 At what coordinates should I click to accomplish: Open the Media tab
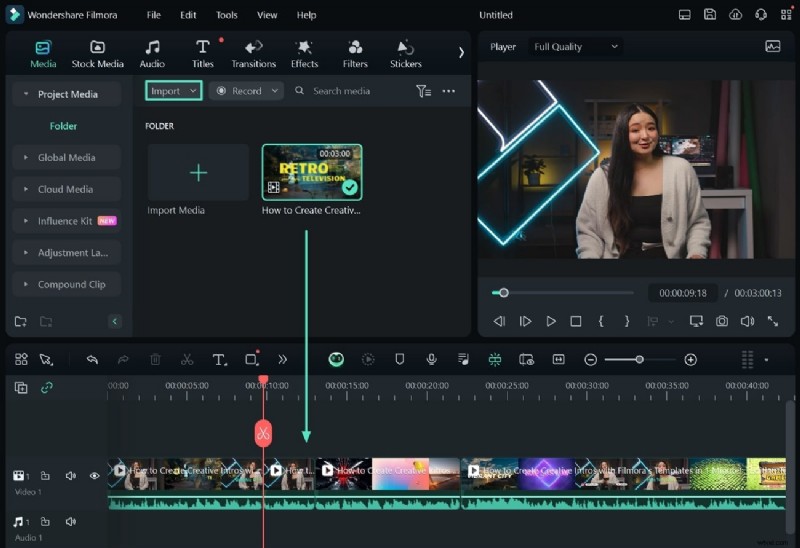tap(43, 54)
